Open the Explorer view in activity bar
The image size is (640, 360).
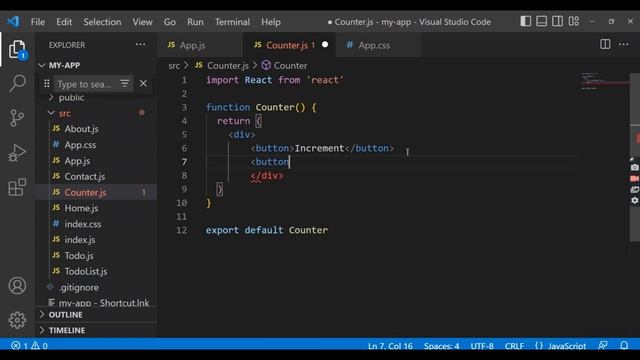[17, 49]
